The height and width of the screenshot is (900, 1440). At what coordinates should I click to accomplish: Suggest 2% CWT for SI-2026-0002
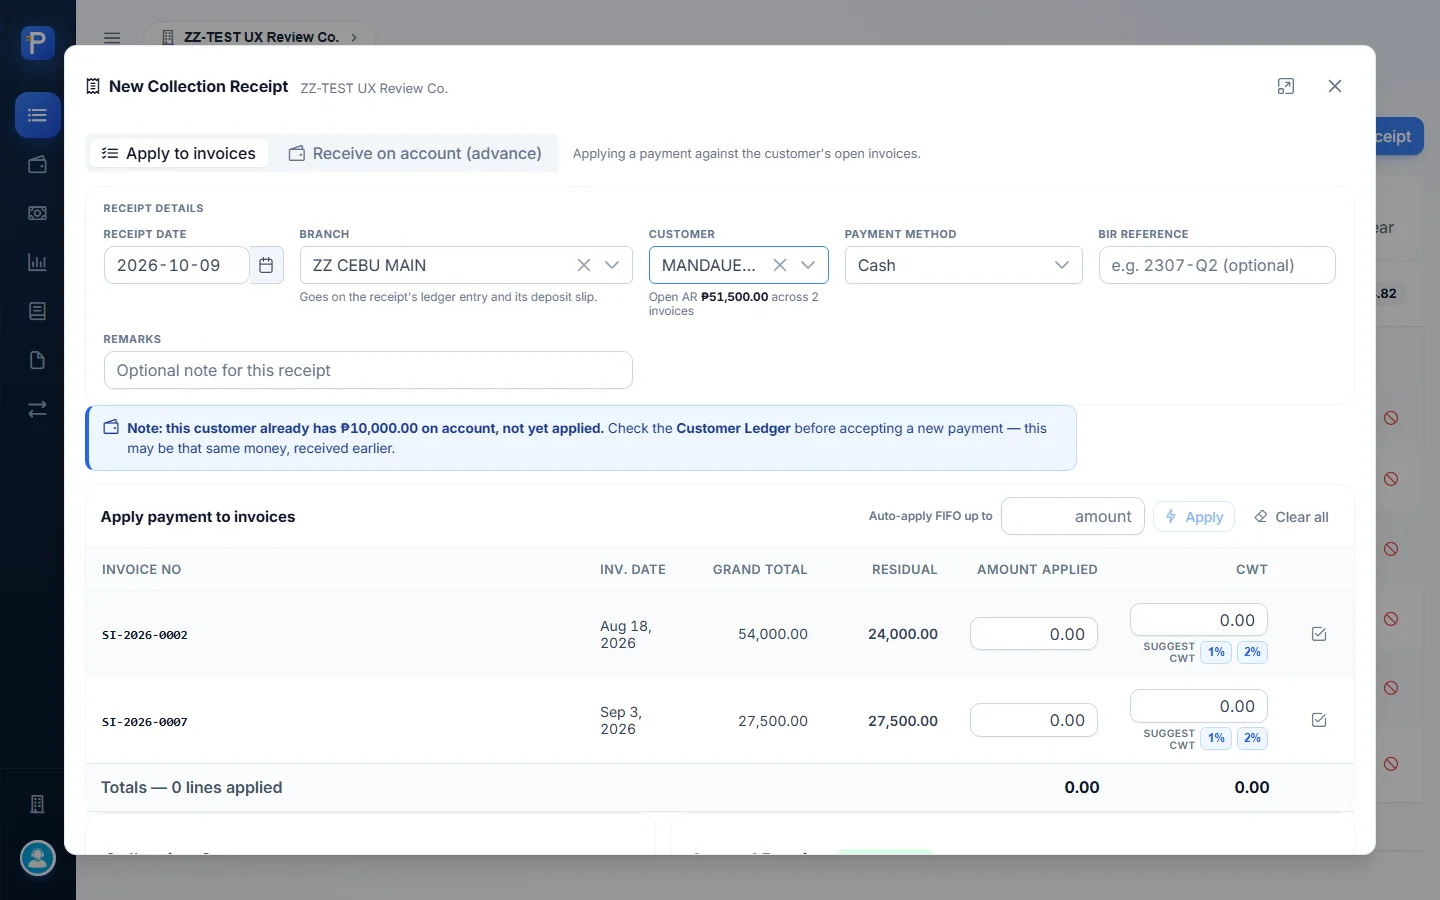1252,652
